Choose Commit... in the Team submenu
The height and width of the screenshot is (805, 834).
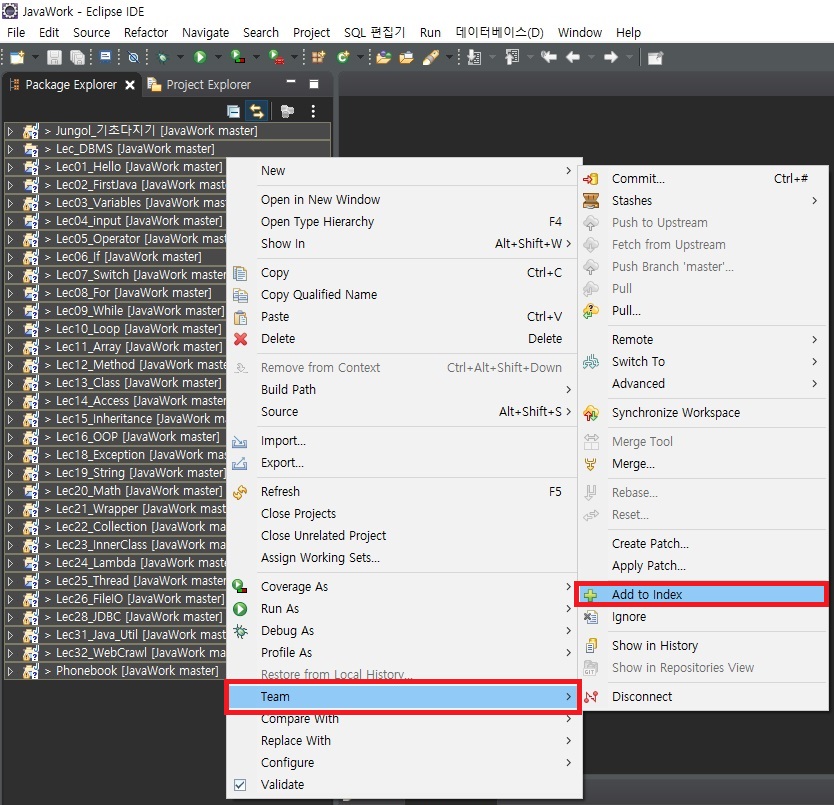[703, 179]
